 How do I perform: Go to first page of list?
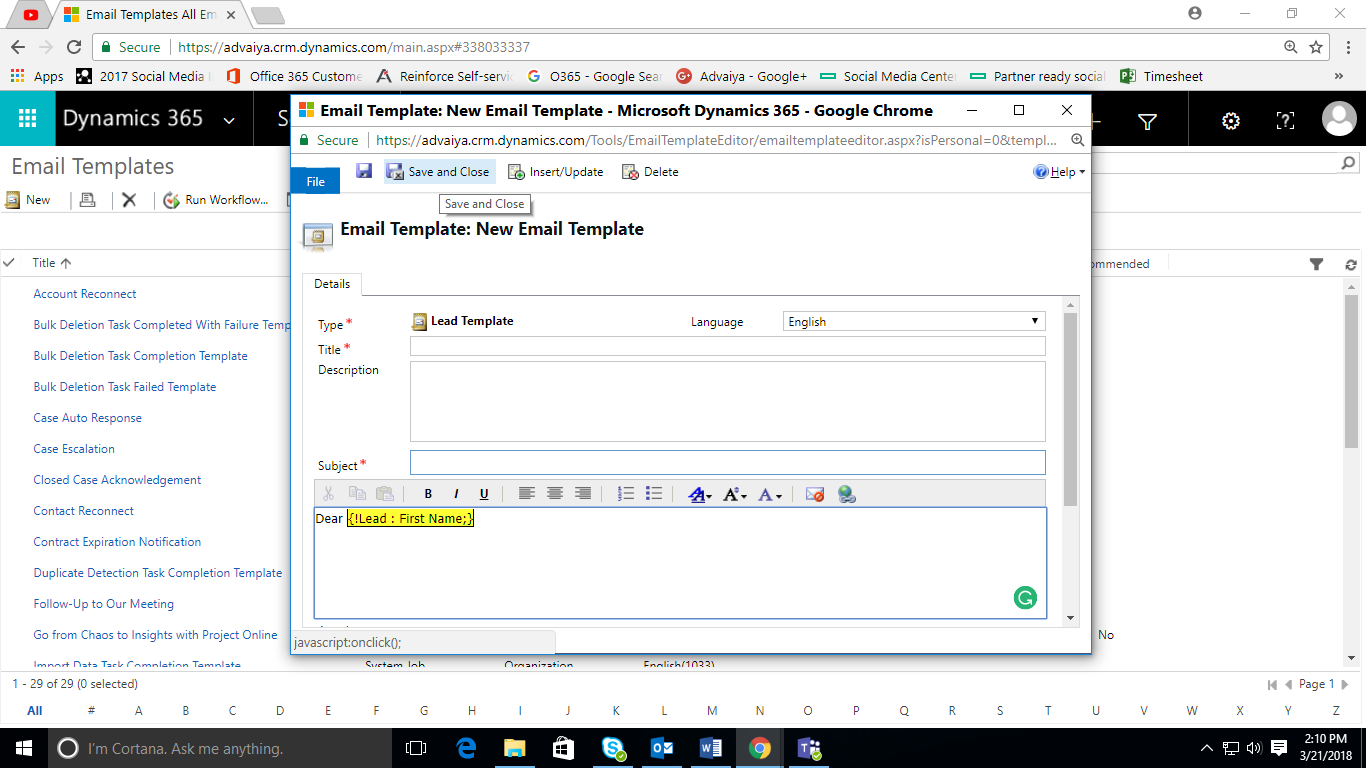[1272, 685]
